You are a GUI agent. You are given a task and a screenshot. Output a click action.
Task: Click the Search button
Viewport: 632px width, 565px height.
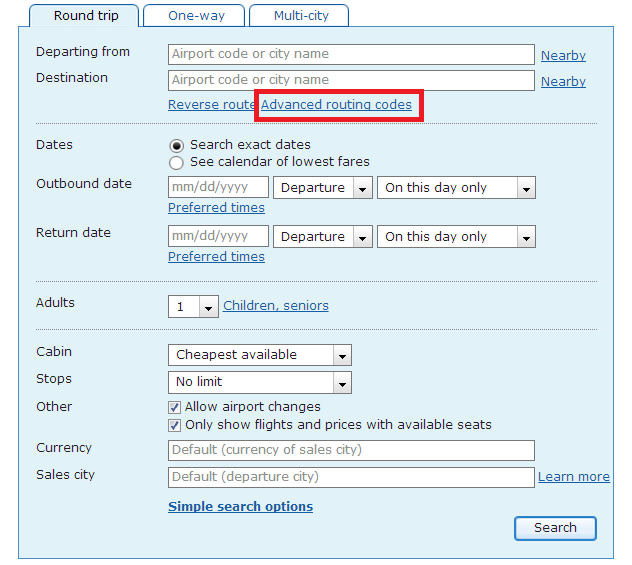(555, 528)
